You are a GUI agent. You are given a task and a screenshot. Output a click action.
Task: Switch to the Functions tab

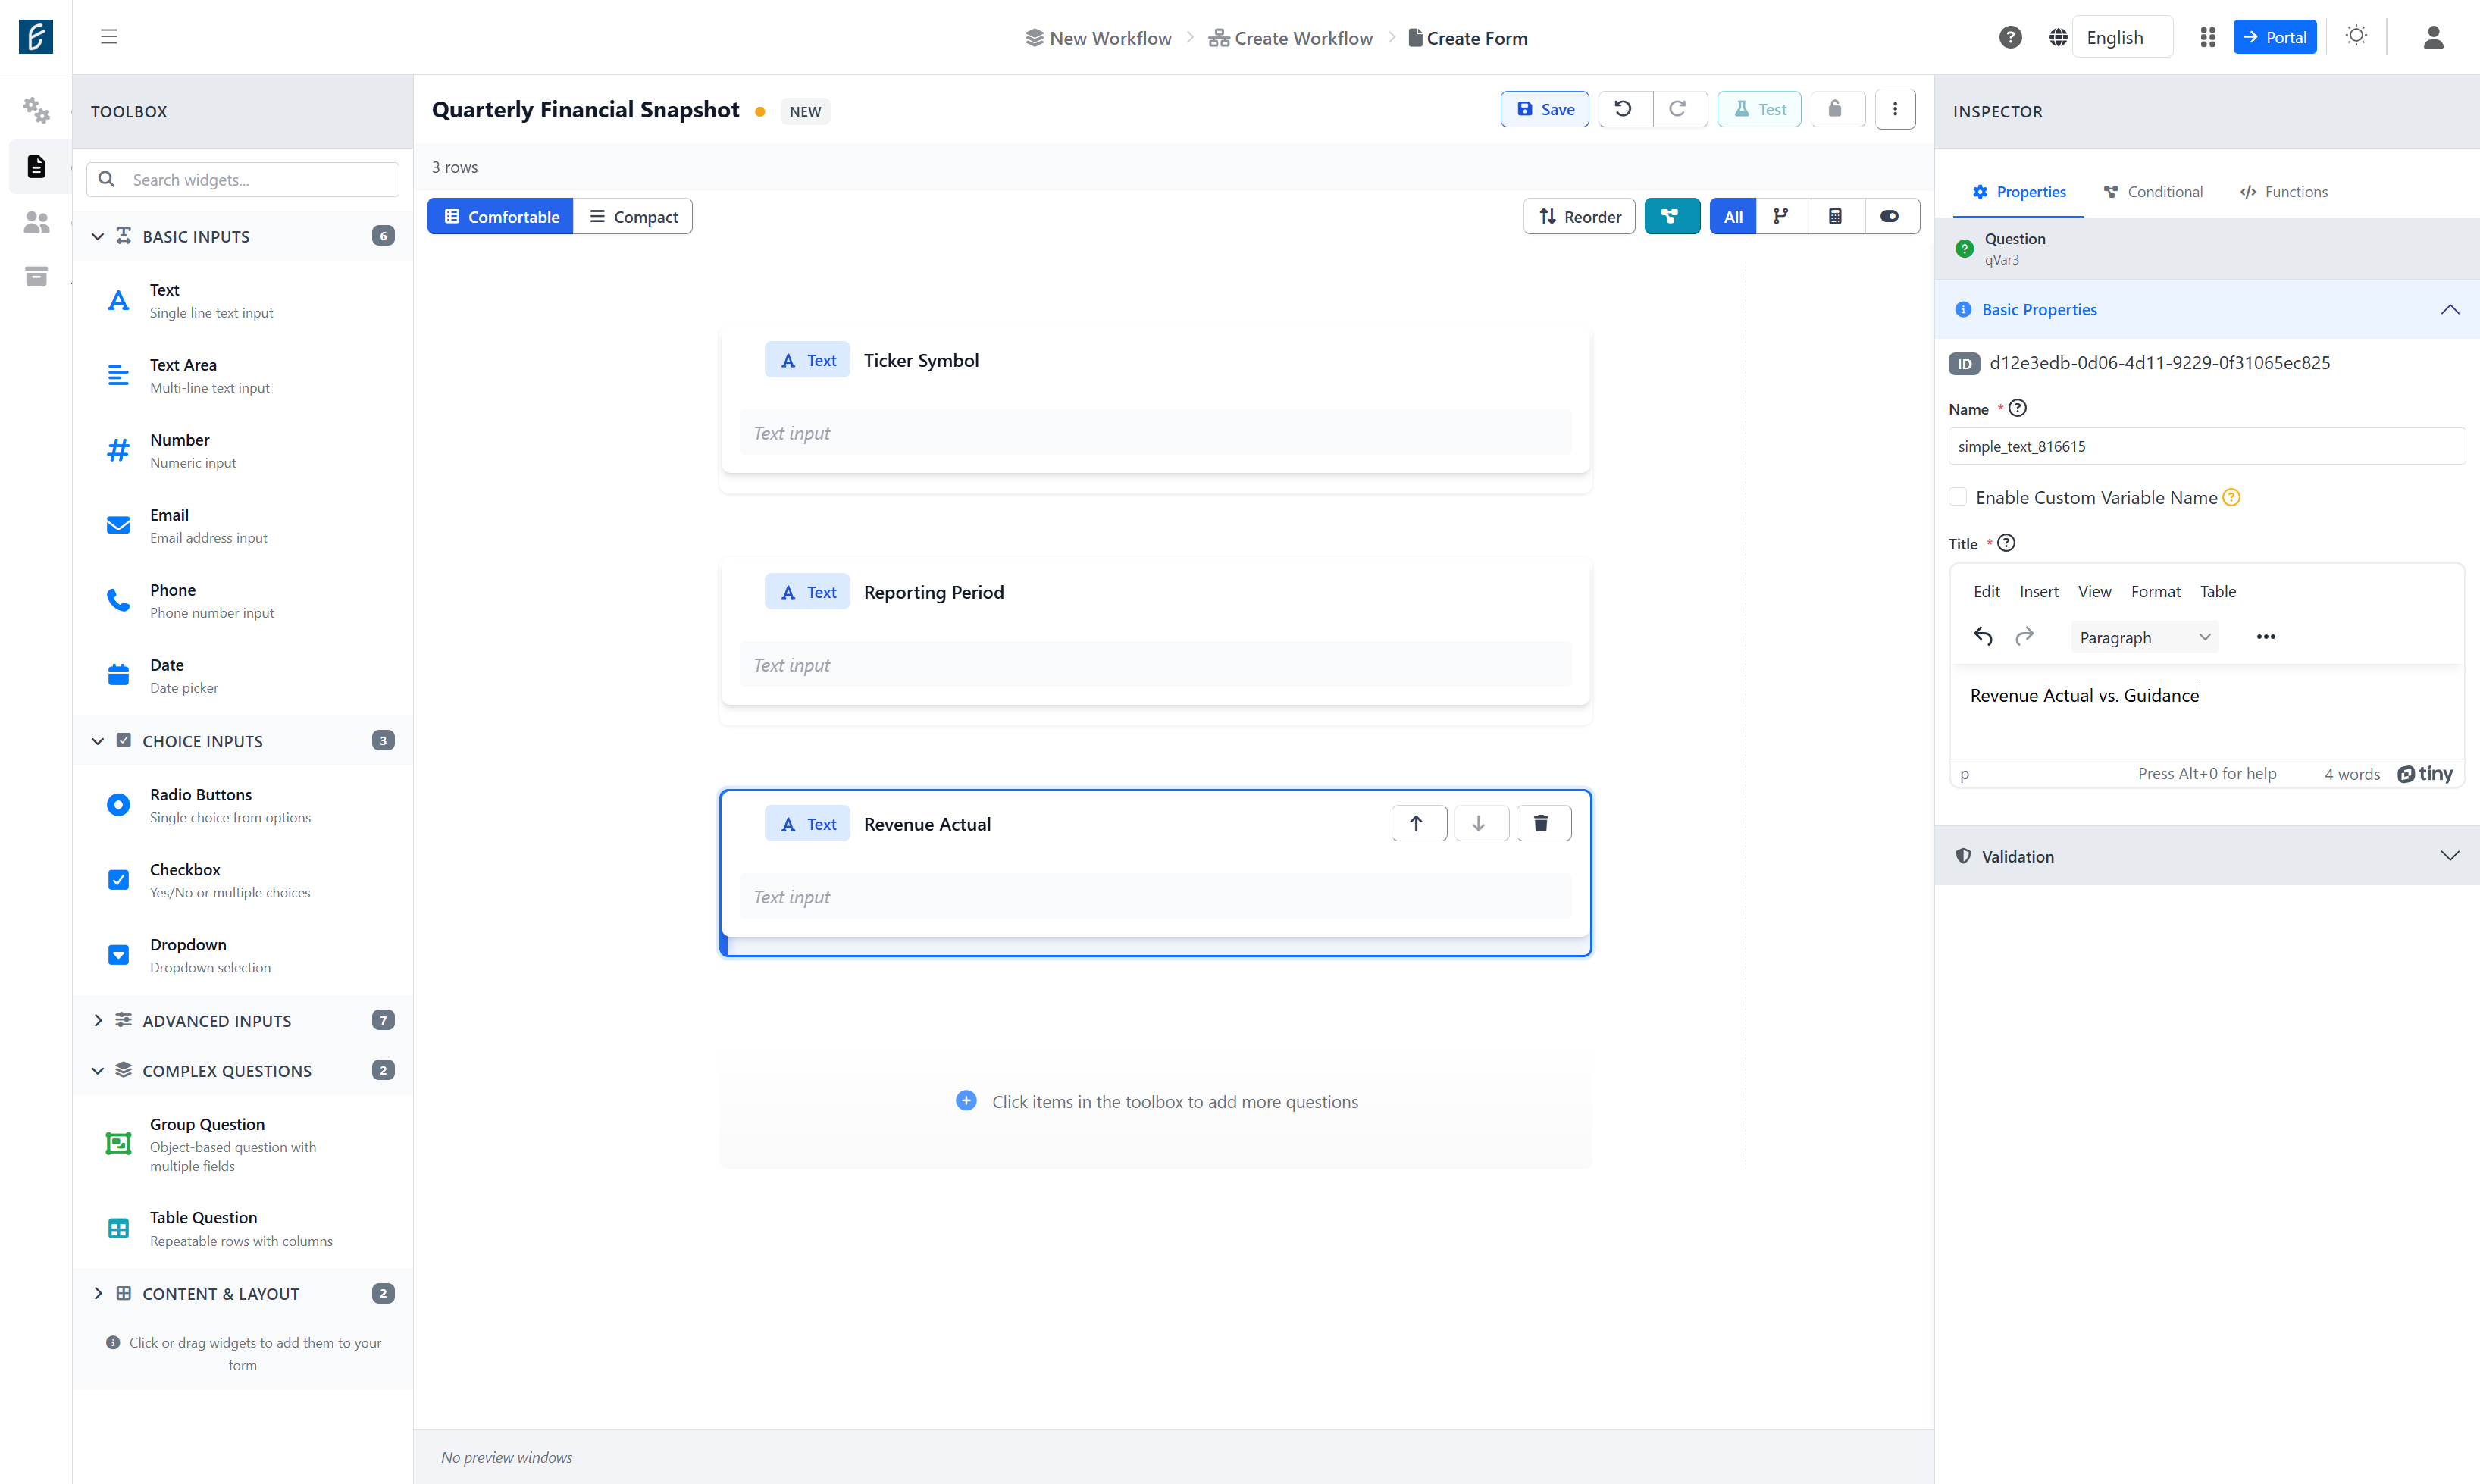point(2284,191)
